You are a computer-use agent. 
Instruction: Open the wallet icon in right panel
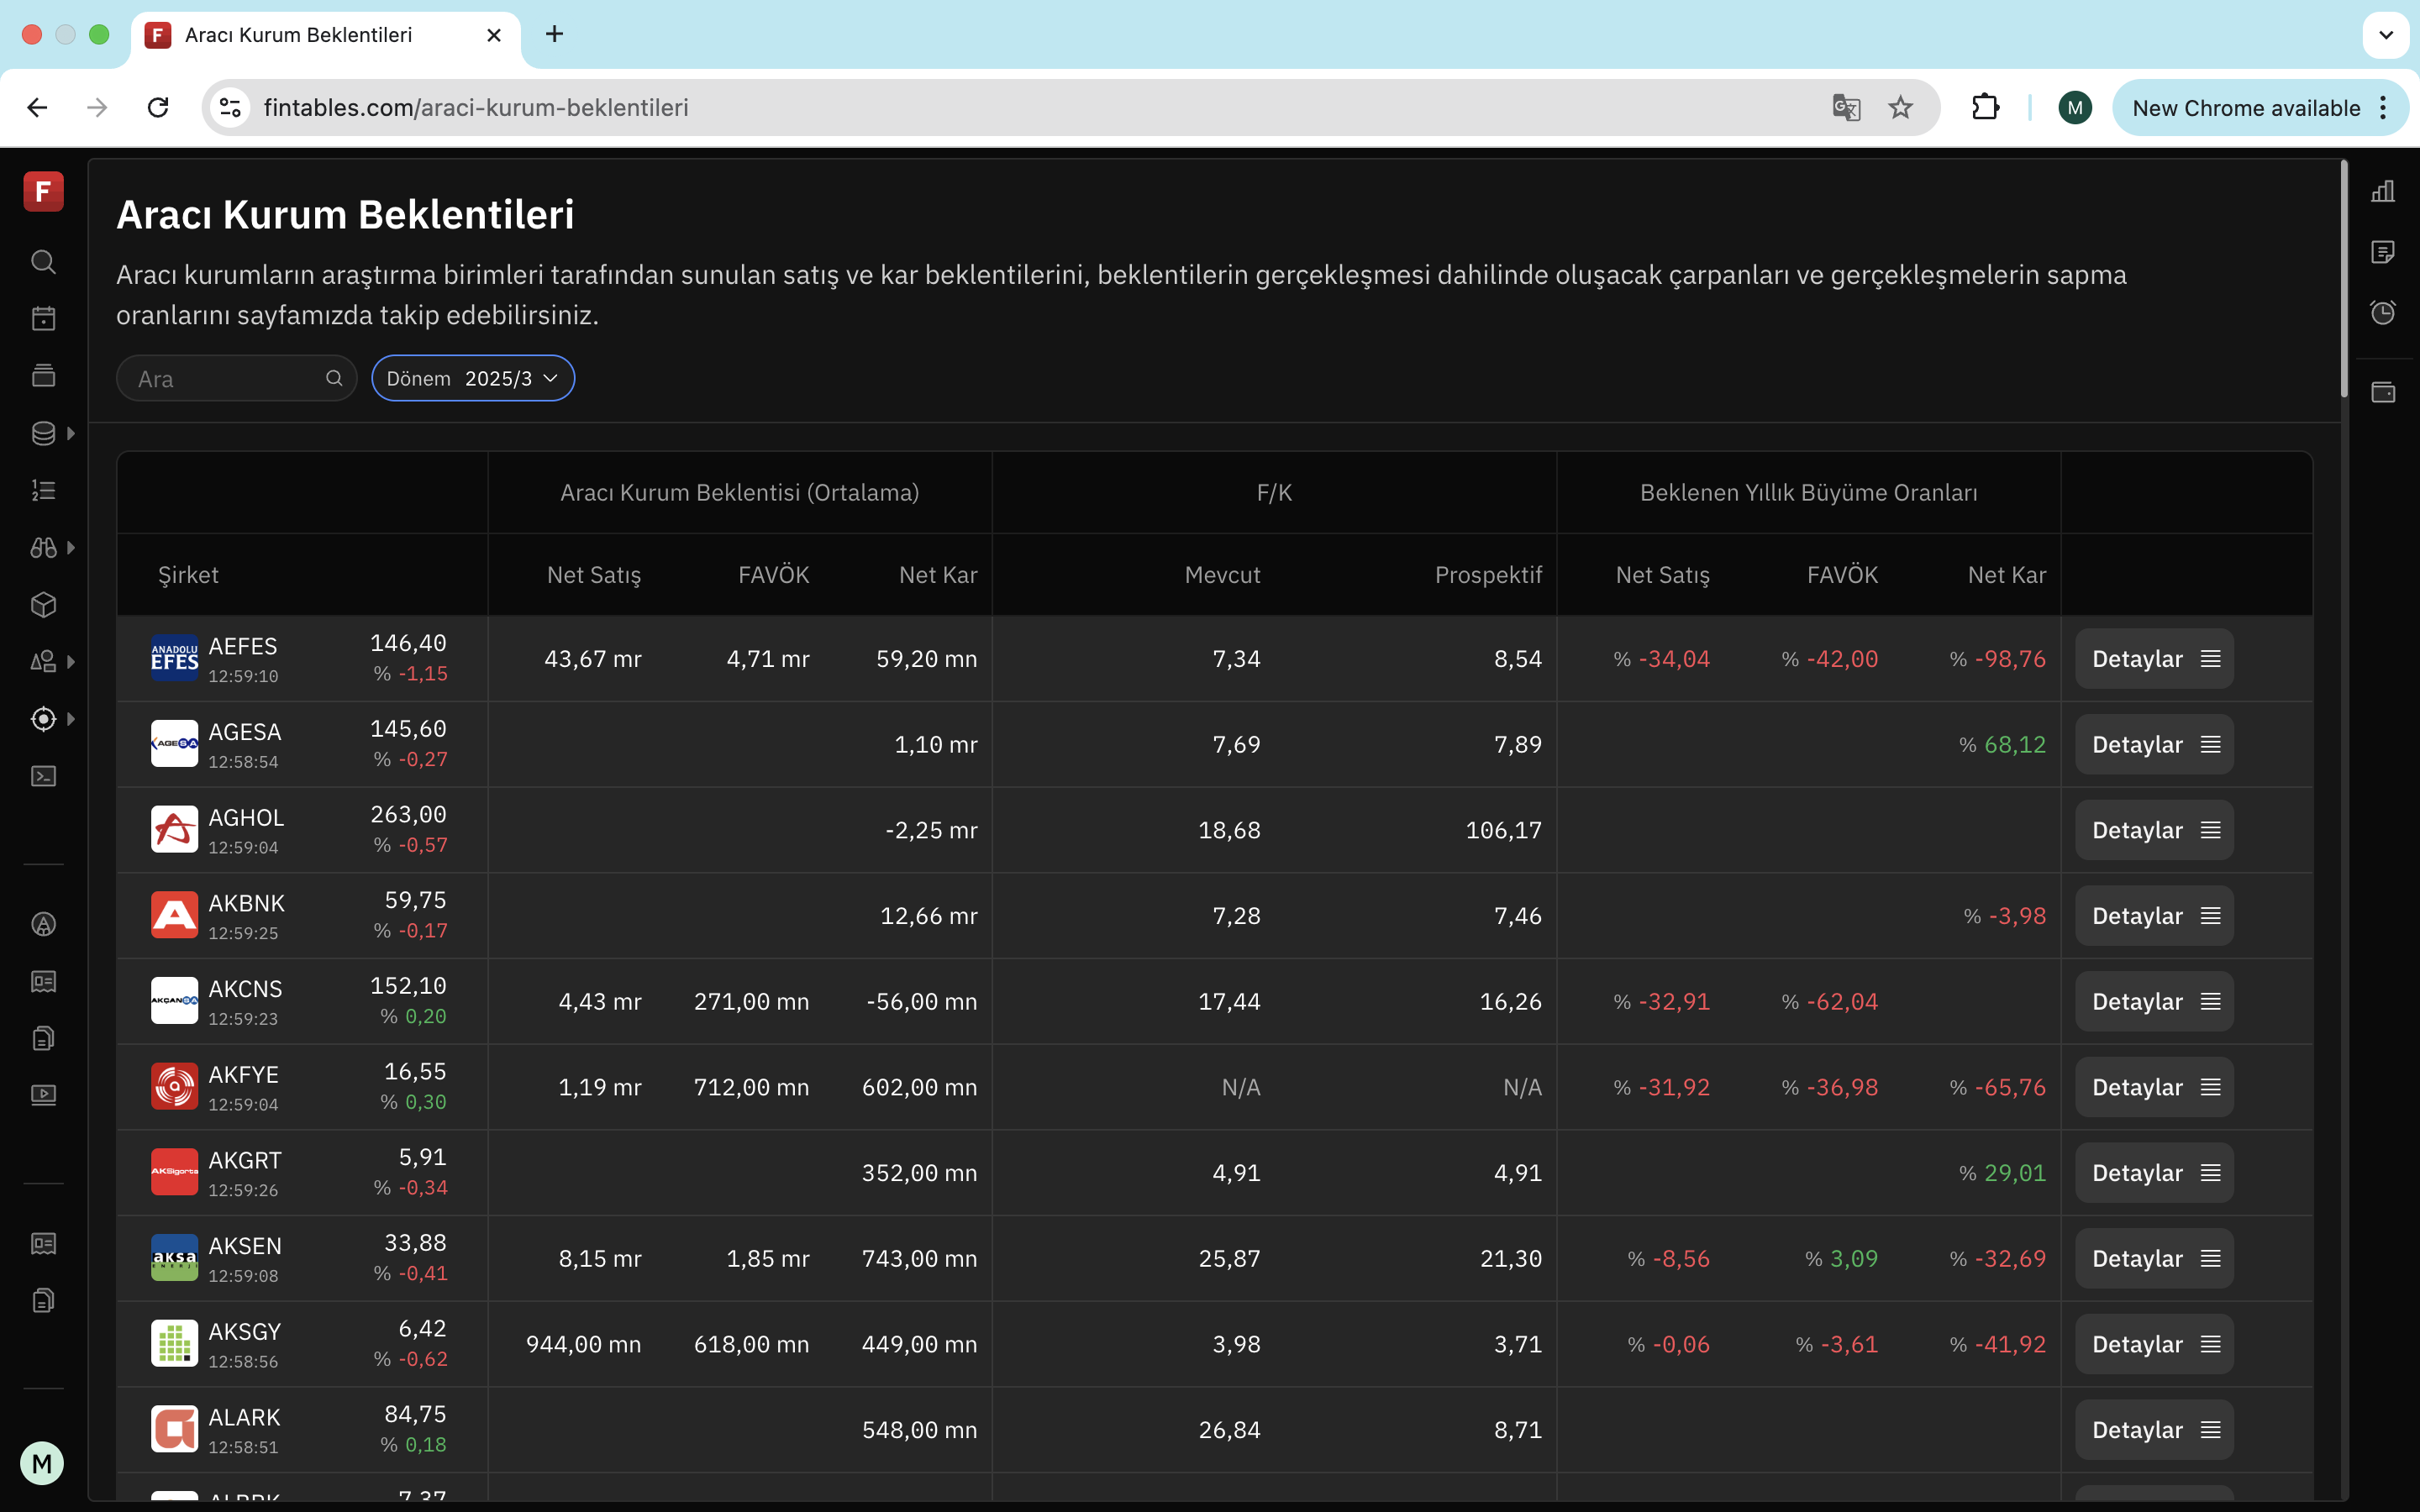coord(2383,392)
